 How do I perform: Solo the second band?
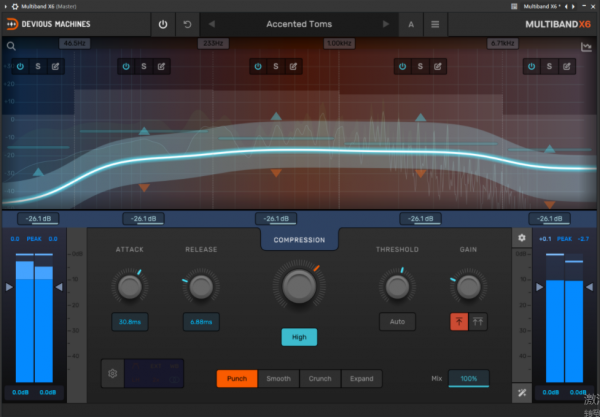point(144,67)
